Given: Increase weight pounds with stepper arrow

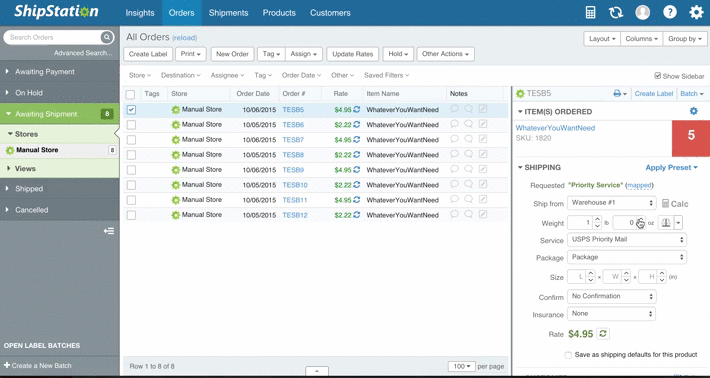Looking at the screenshot, I should pyautogui.click(x=597, y=220).
